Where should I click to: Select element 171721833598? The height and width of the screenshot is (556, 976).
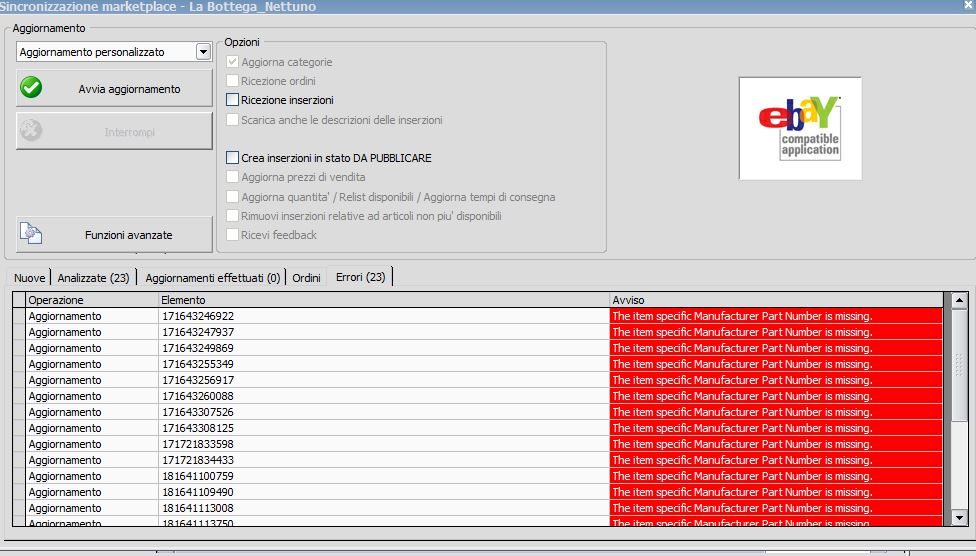(384, 444)
